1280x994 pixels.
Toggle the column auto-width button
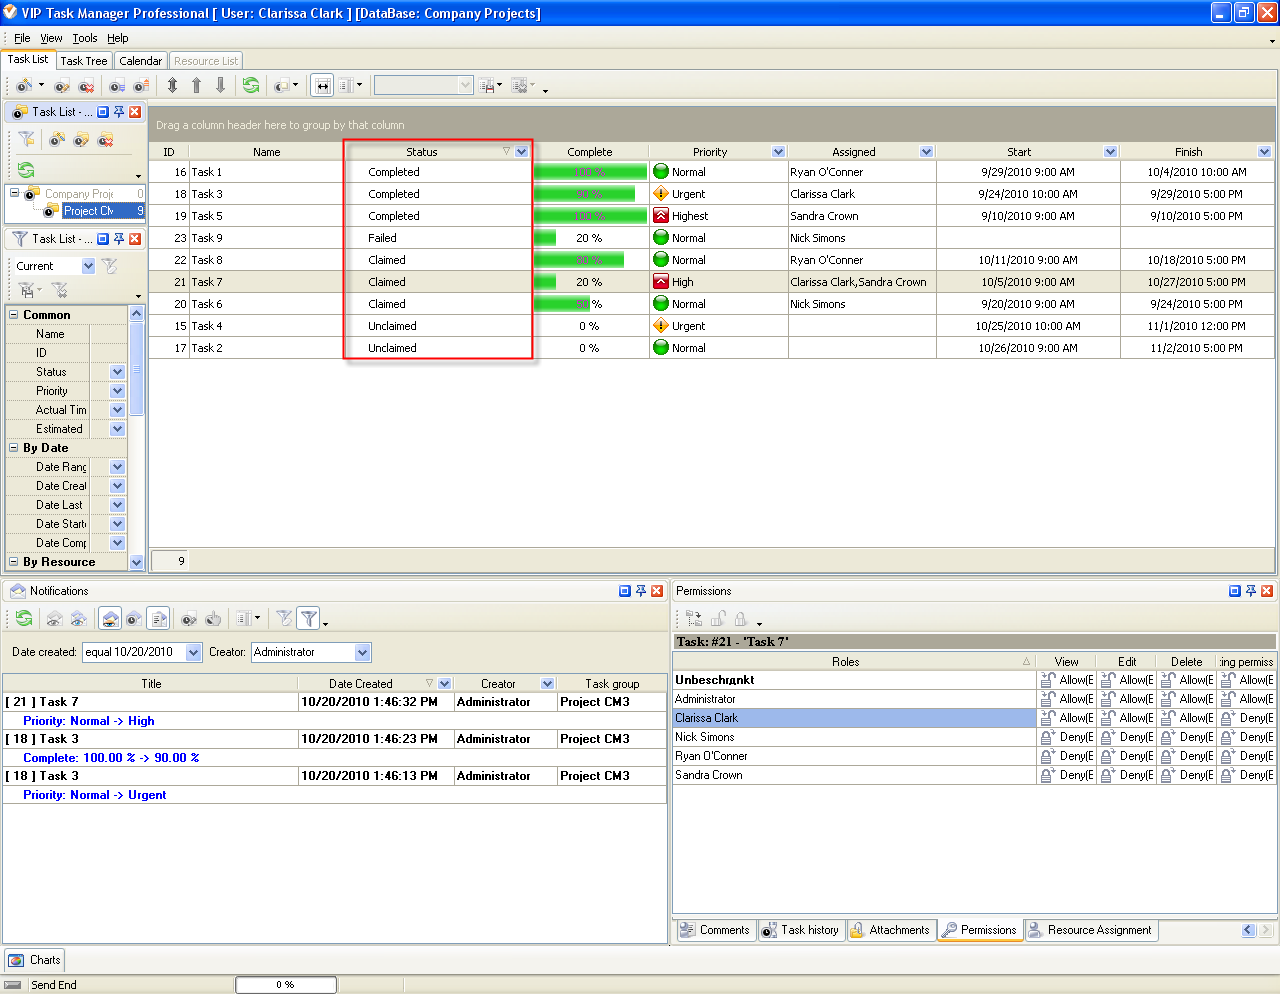click(x=322, y=86)
